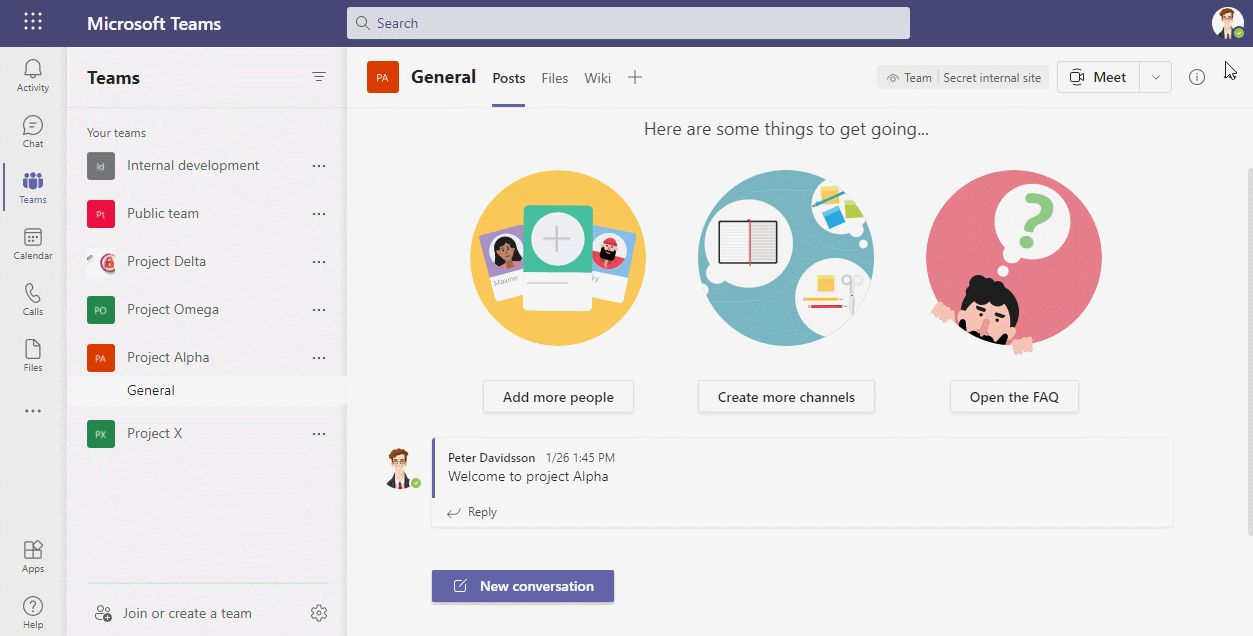This screenshot has height=636, width=1253.
Task: Open more options for Project Delta
Action: tap(319, 262)
